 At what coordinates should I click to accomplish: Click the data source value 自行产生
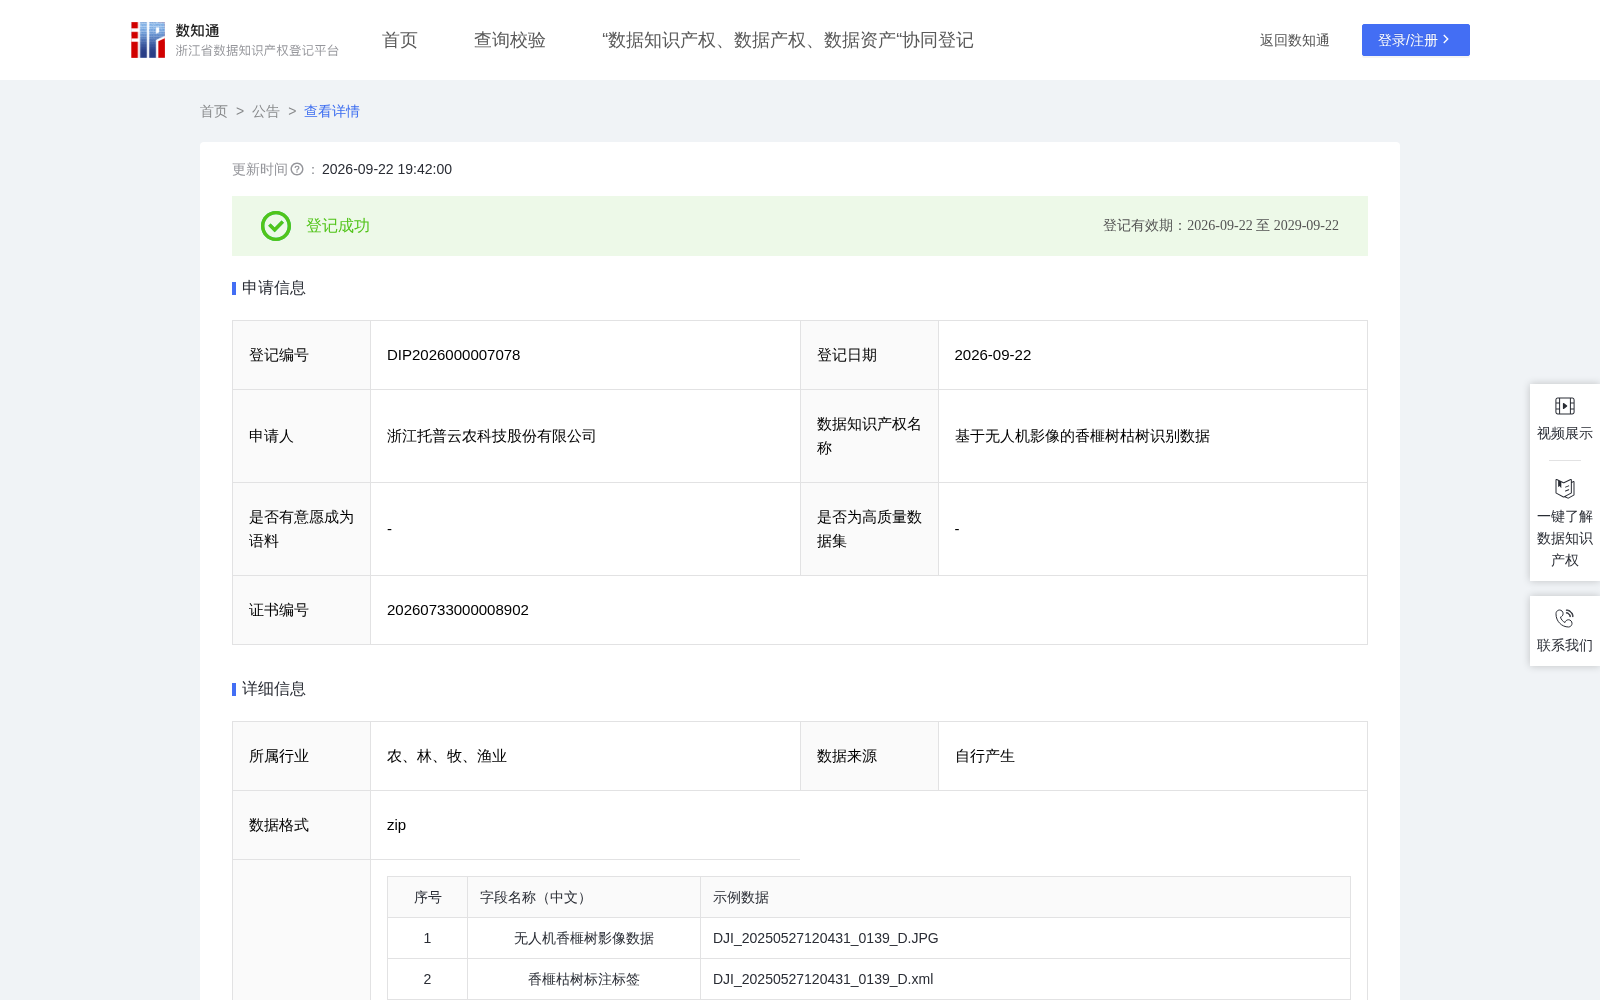click(985, 756)
